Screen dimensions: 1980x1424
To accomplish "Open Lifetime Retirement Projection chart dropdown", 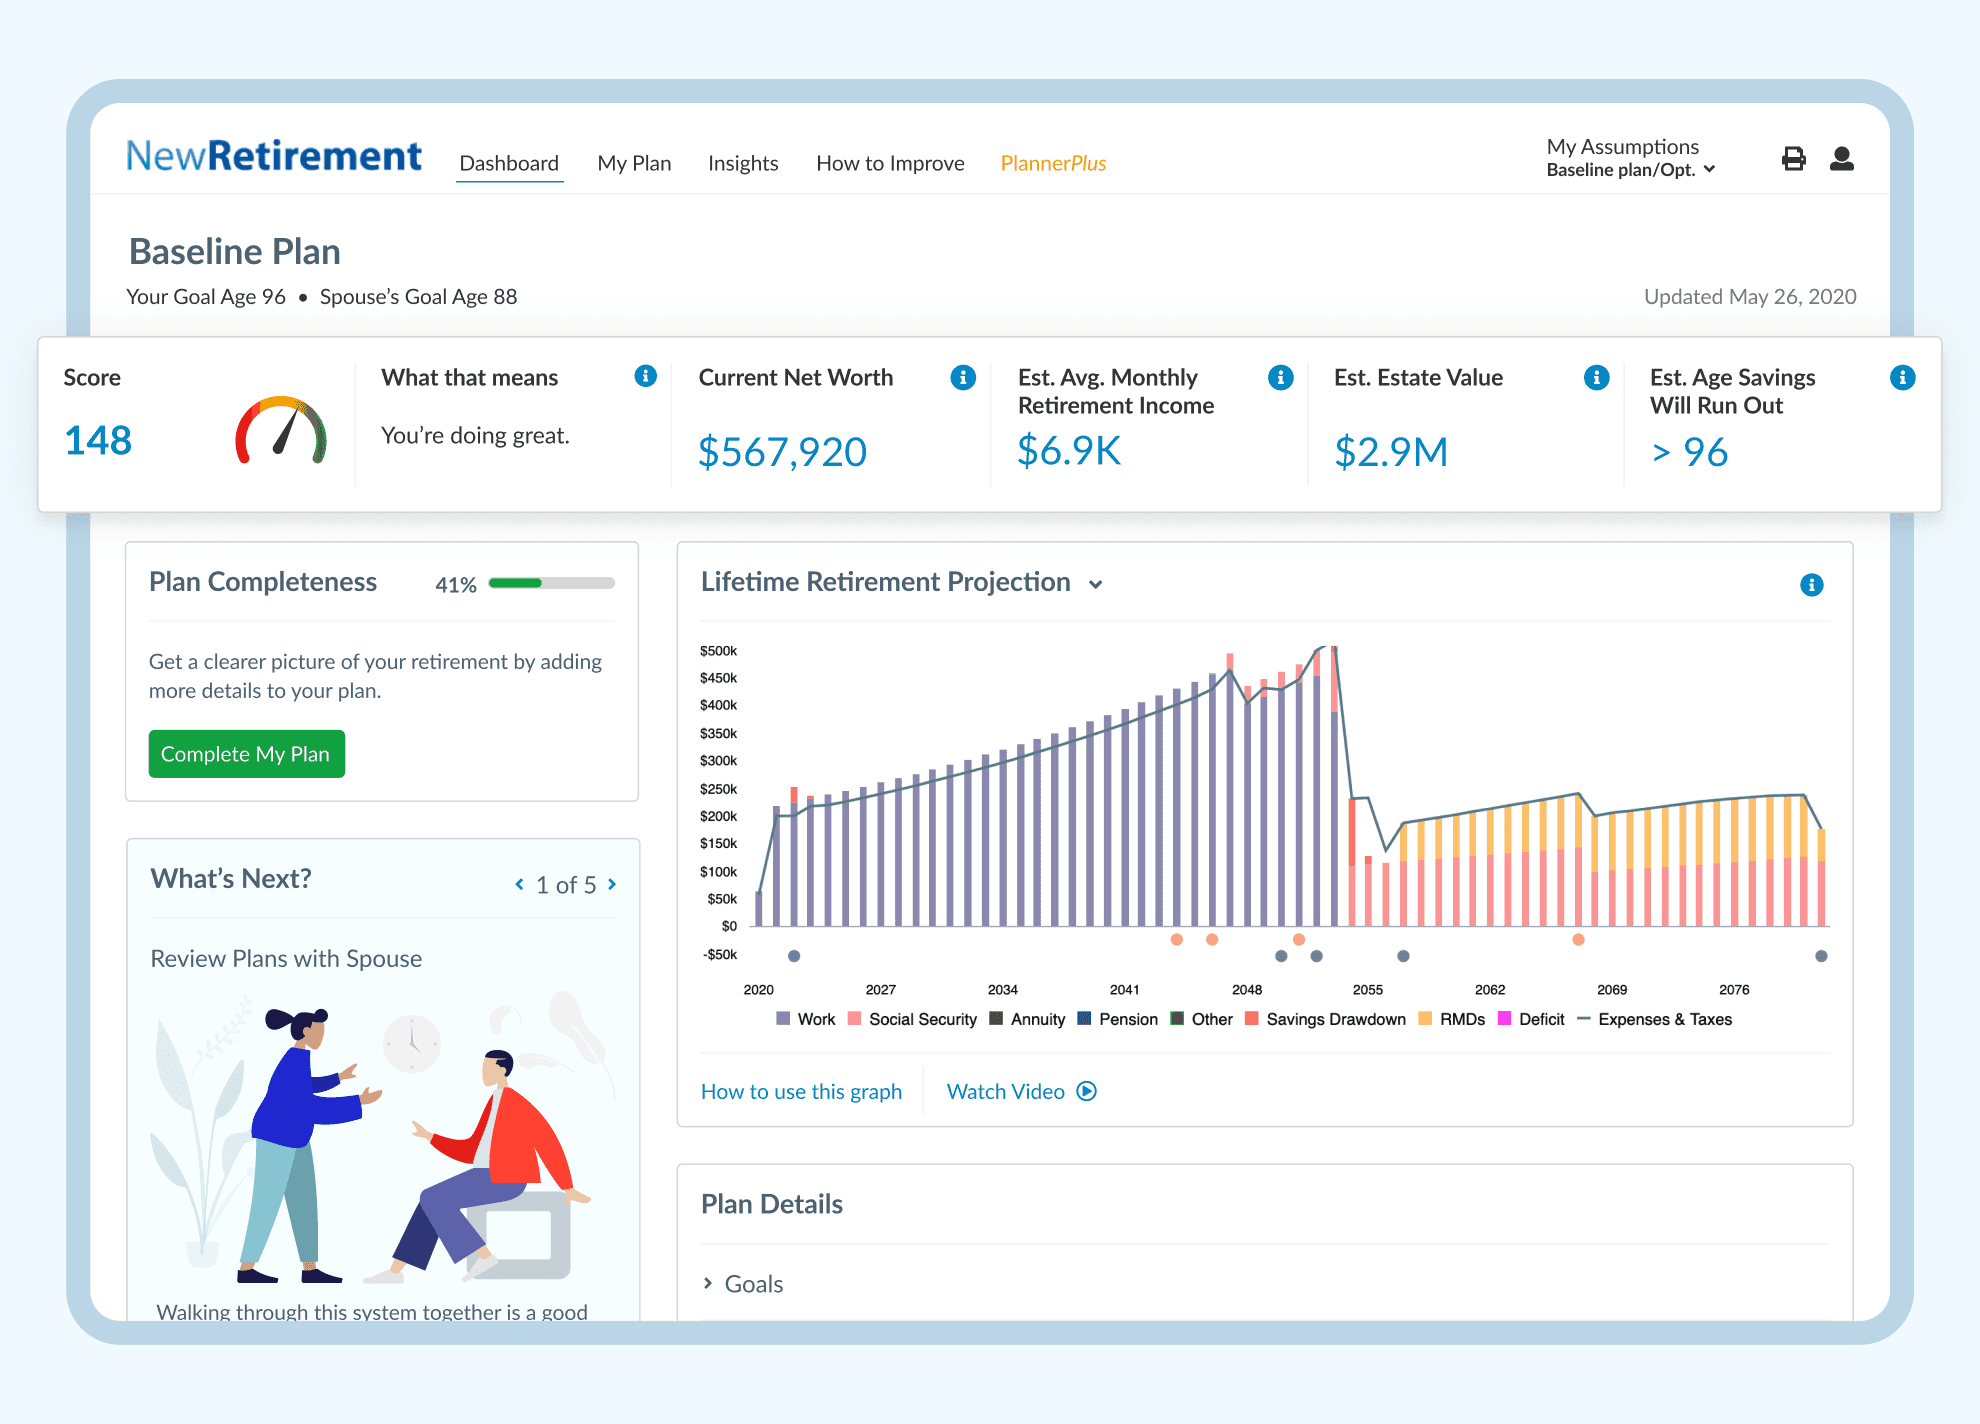I will [x=1095, y=585].
